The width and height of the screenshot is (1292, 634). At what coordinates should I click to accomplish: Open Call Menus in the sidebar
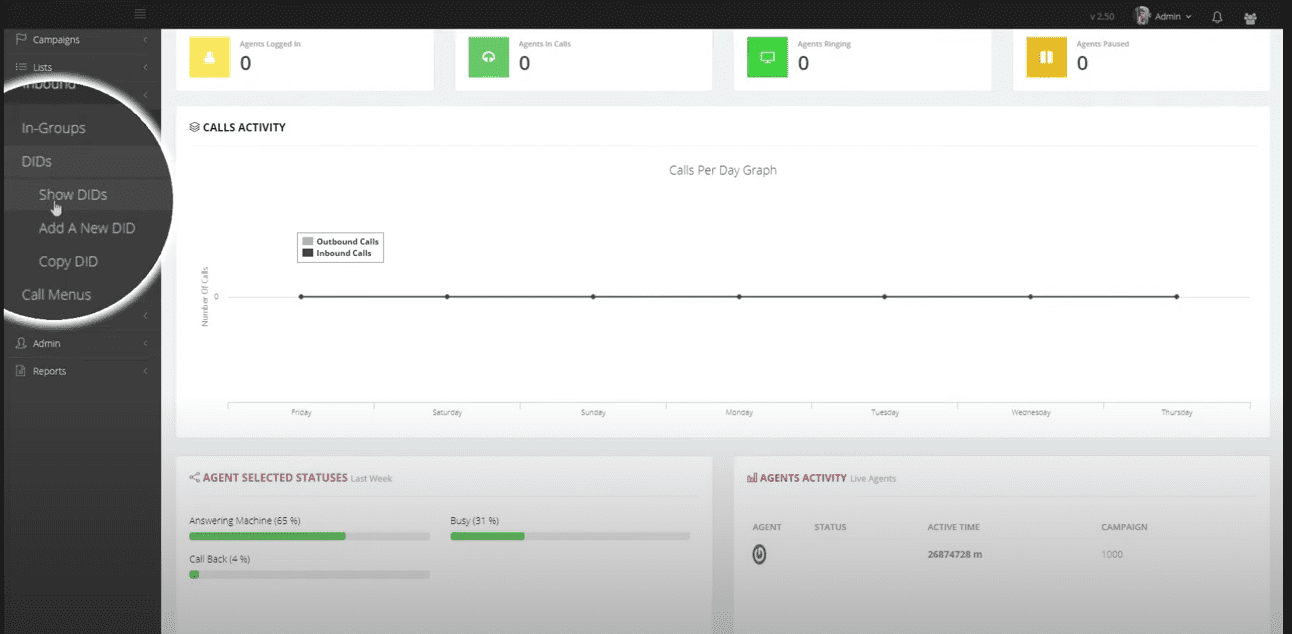[56, 295]
